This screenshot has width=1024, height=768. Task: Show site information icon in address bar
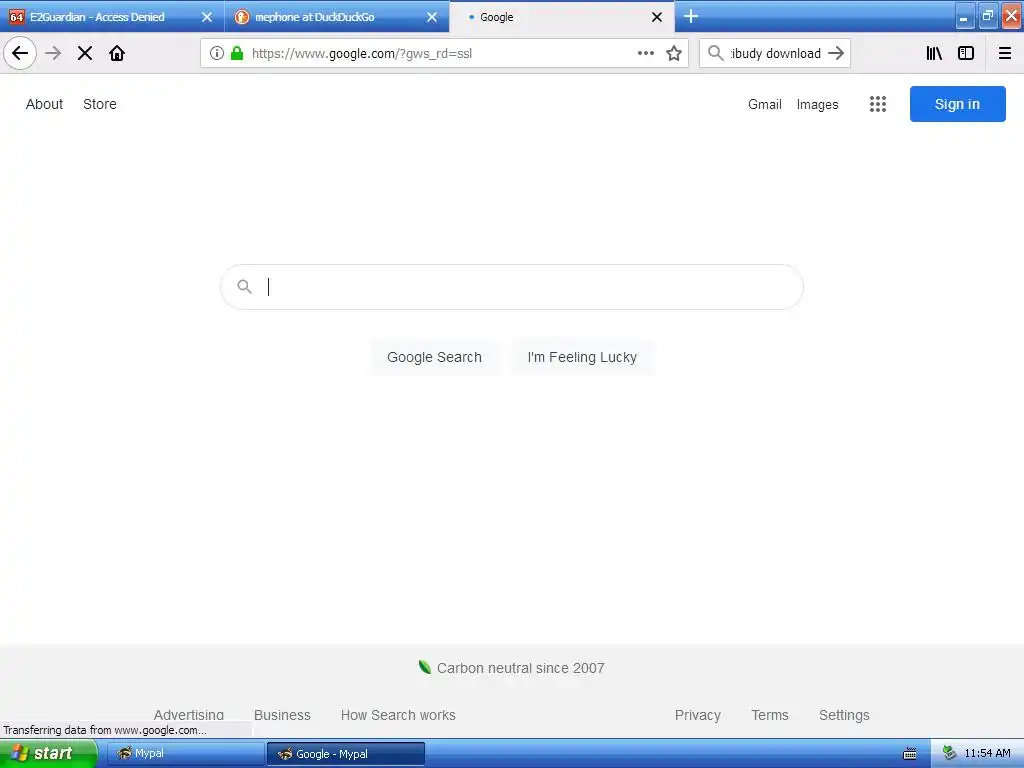pyautogui.click(x=217, y=53)
